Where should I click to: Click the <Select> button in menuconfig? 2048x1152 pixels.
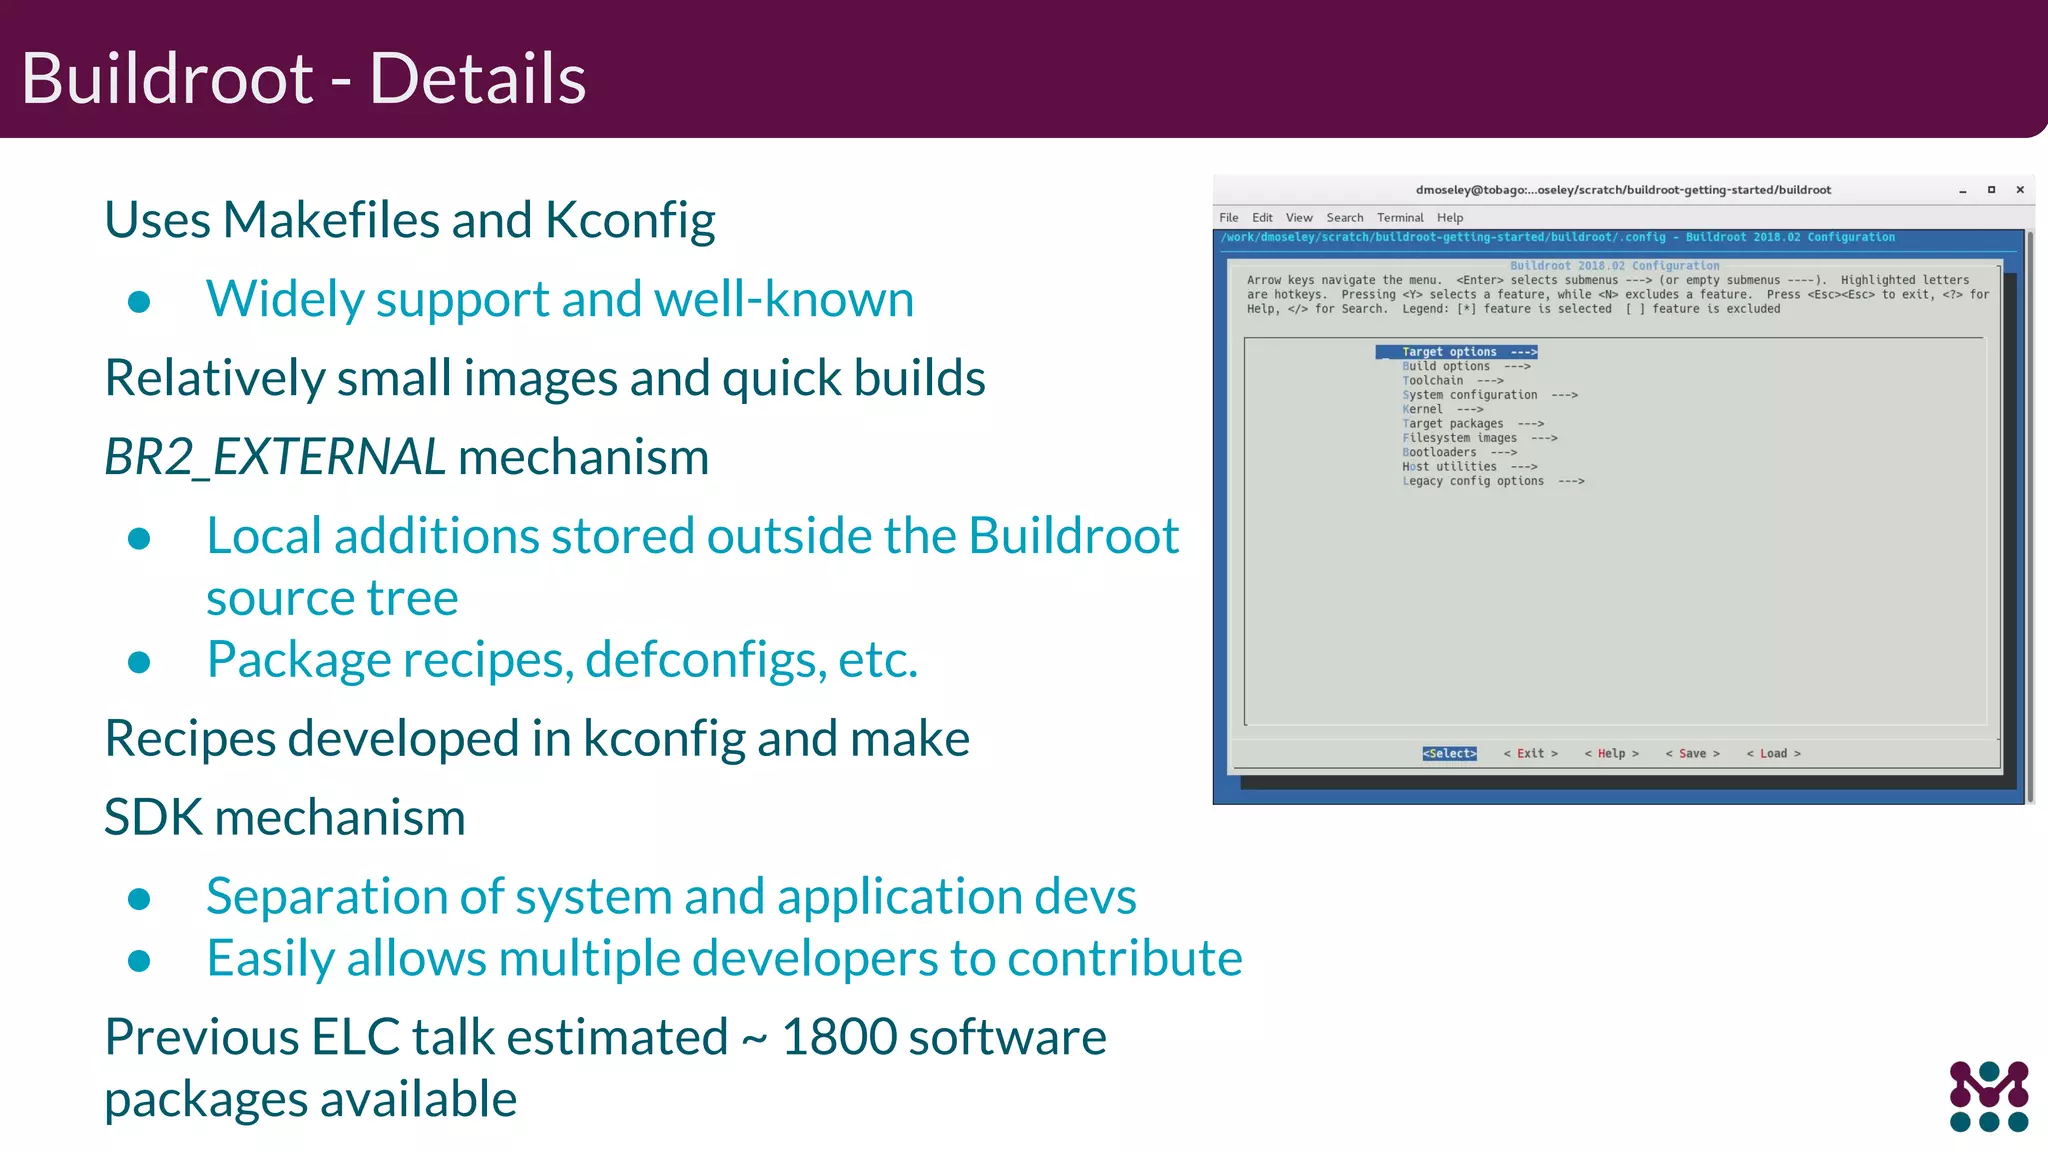[x=1449, y=753]
